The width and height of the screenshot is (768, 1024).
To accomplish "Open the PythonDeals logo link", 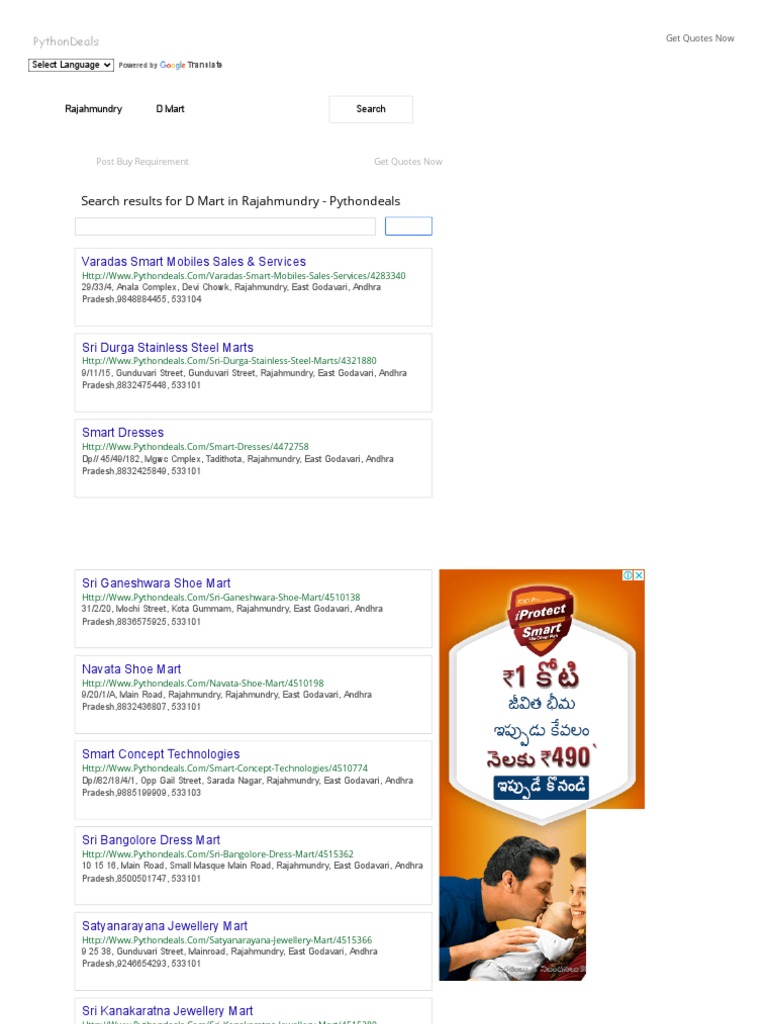I will [x=66, y=41].
